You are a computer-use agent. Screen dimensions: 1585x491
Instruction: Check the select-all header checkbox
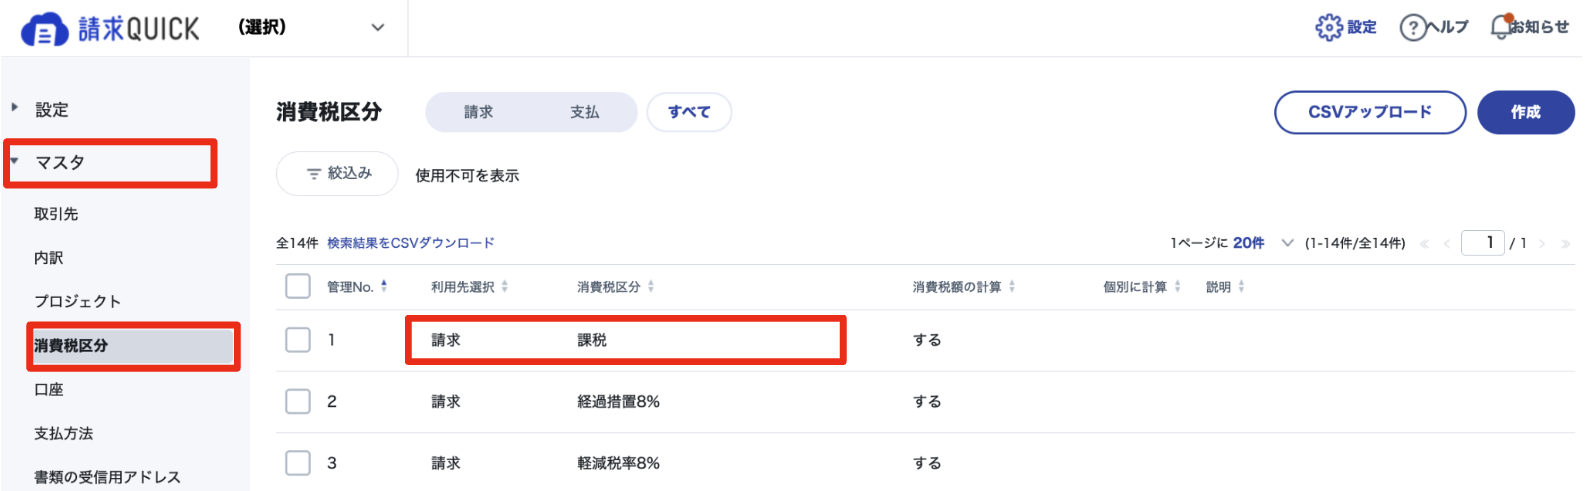click(298, 286)
